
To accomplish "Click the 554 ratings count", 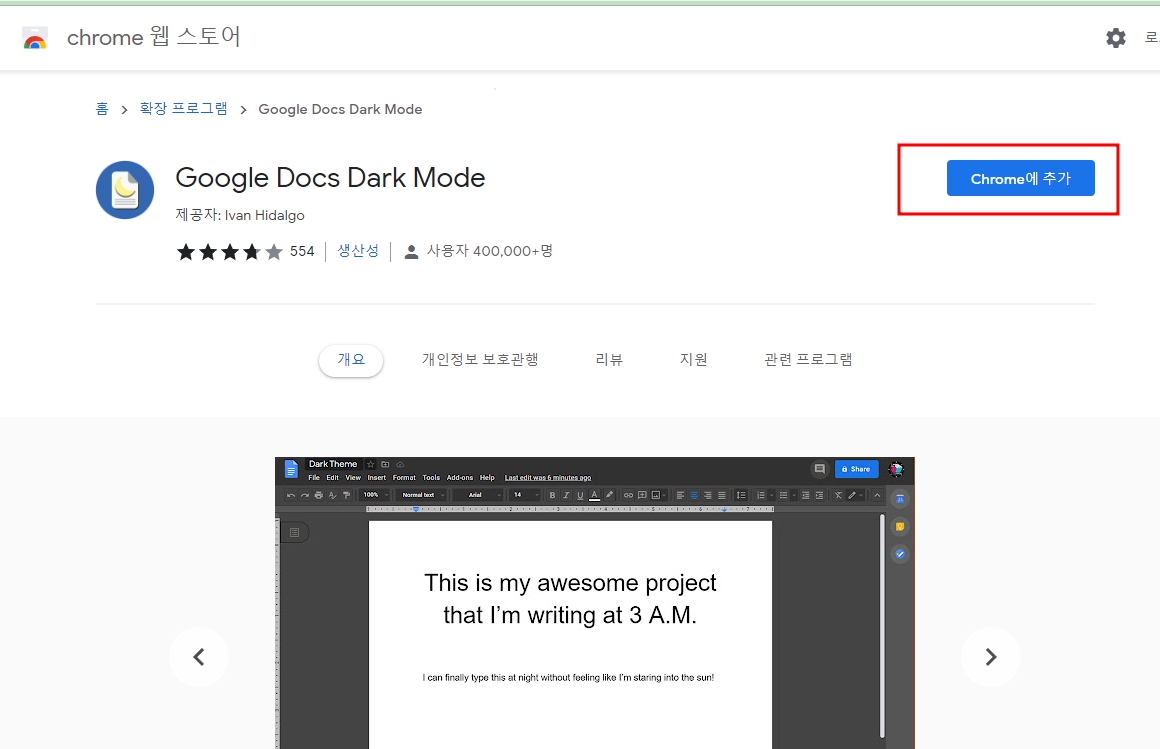I will pyautogui.click(x=302, y=252).
